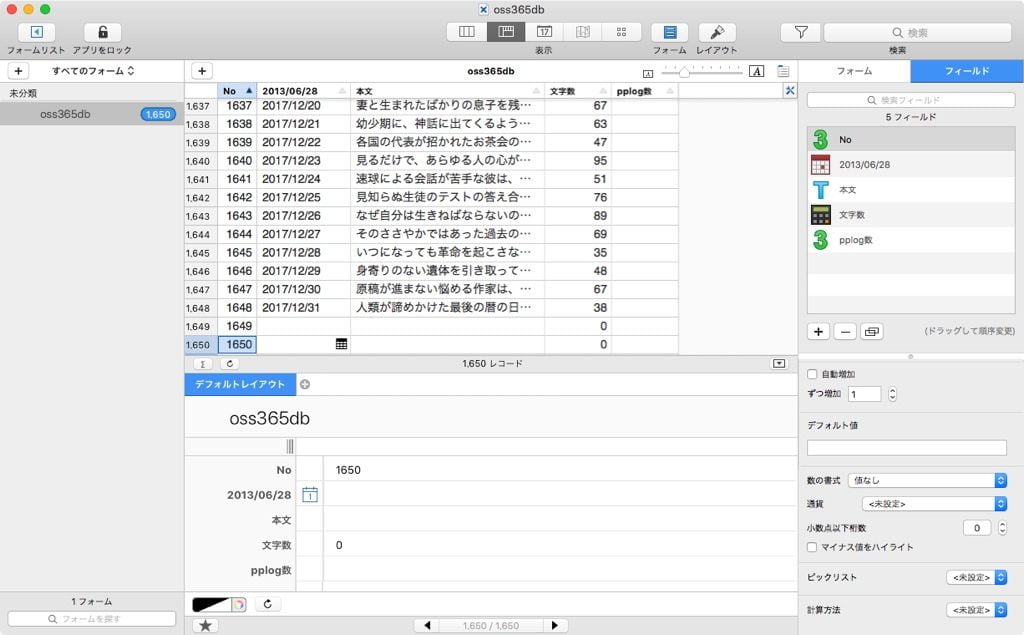1024x635 pixels.
Task: Open the pick list dropdown
Action: (976, 578)
